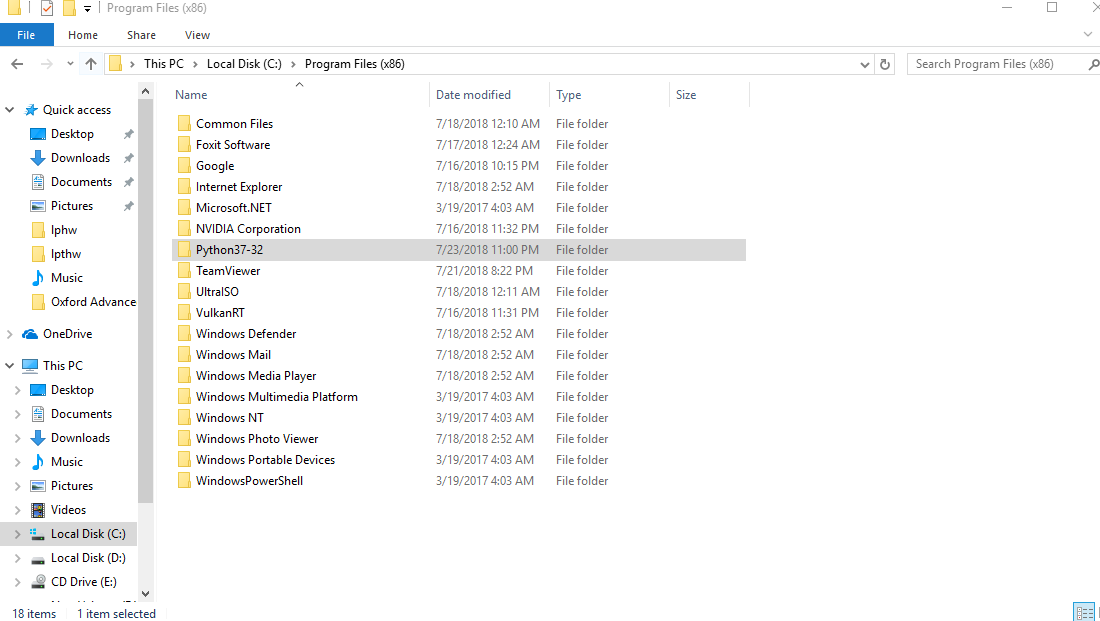Screen dimensions: 1100x621
Task: Collapse the This PC tree node
Action: click(10, 366)
